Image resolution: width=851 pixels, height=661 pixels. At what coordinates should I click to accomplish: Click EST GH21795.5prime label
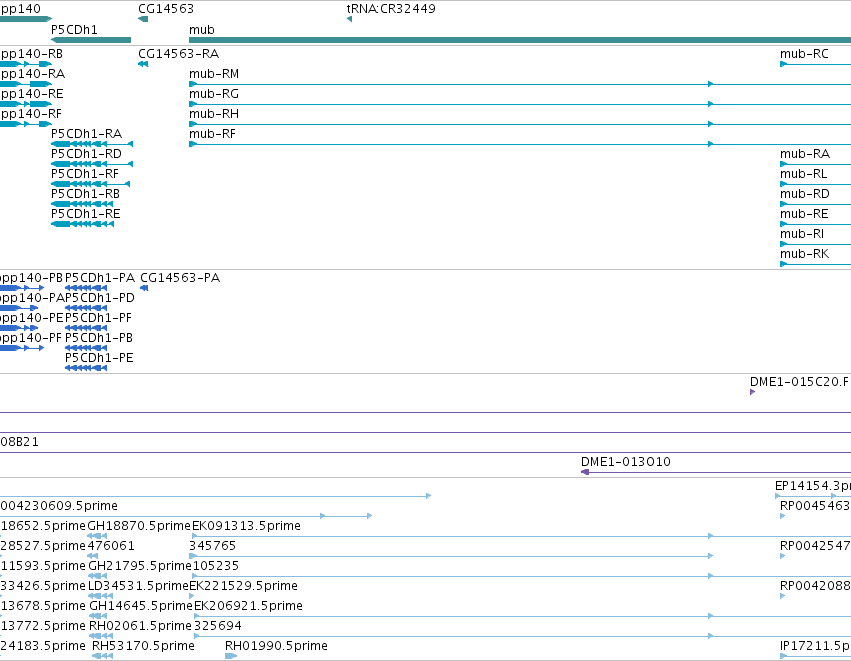click(139, 566)
